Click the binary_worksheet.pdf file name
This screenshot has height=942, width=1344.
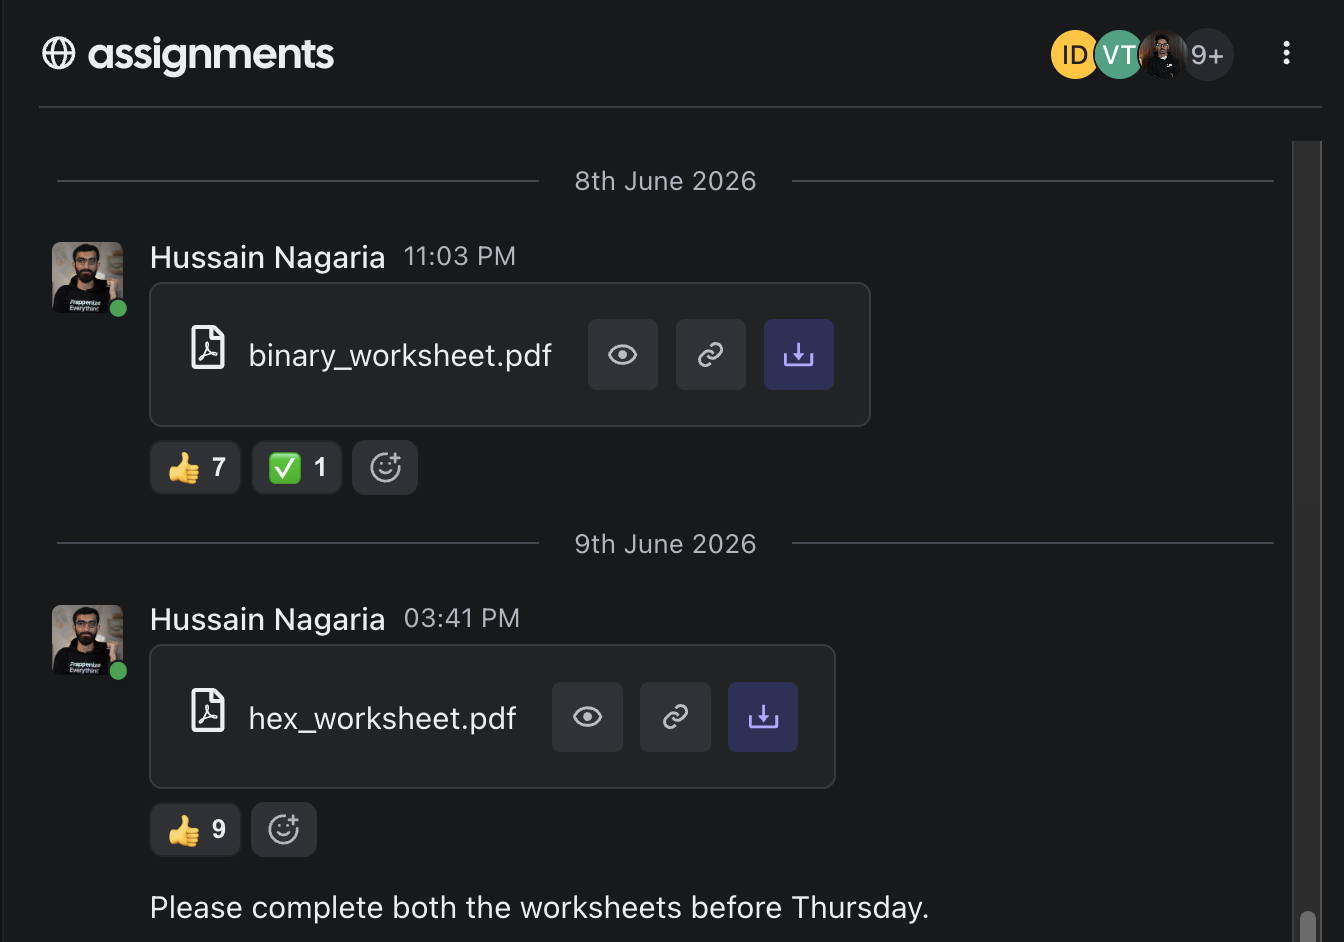point(400,355)
